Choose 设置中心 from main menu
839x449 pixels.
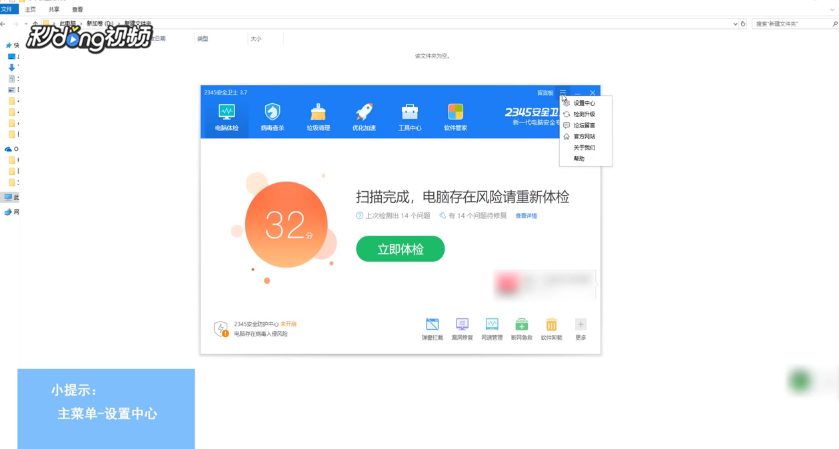pyautogui.click(x=585, y=103)
